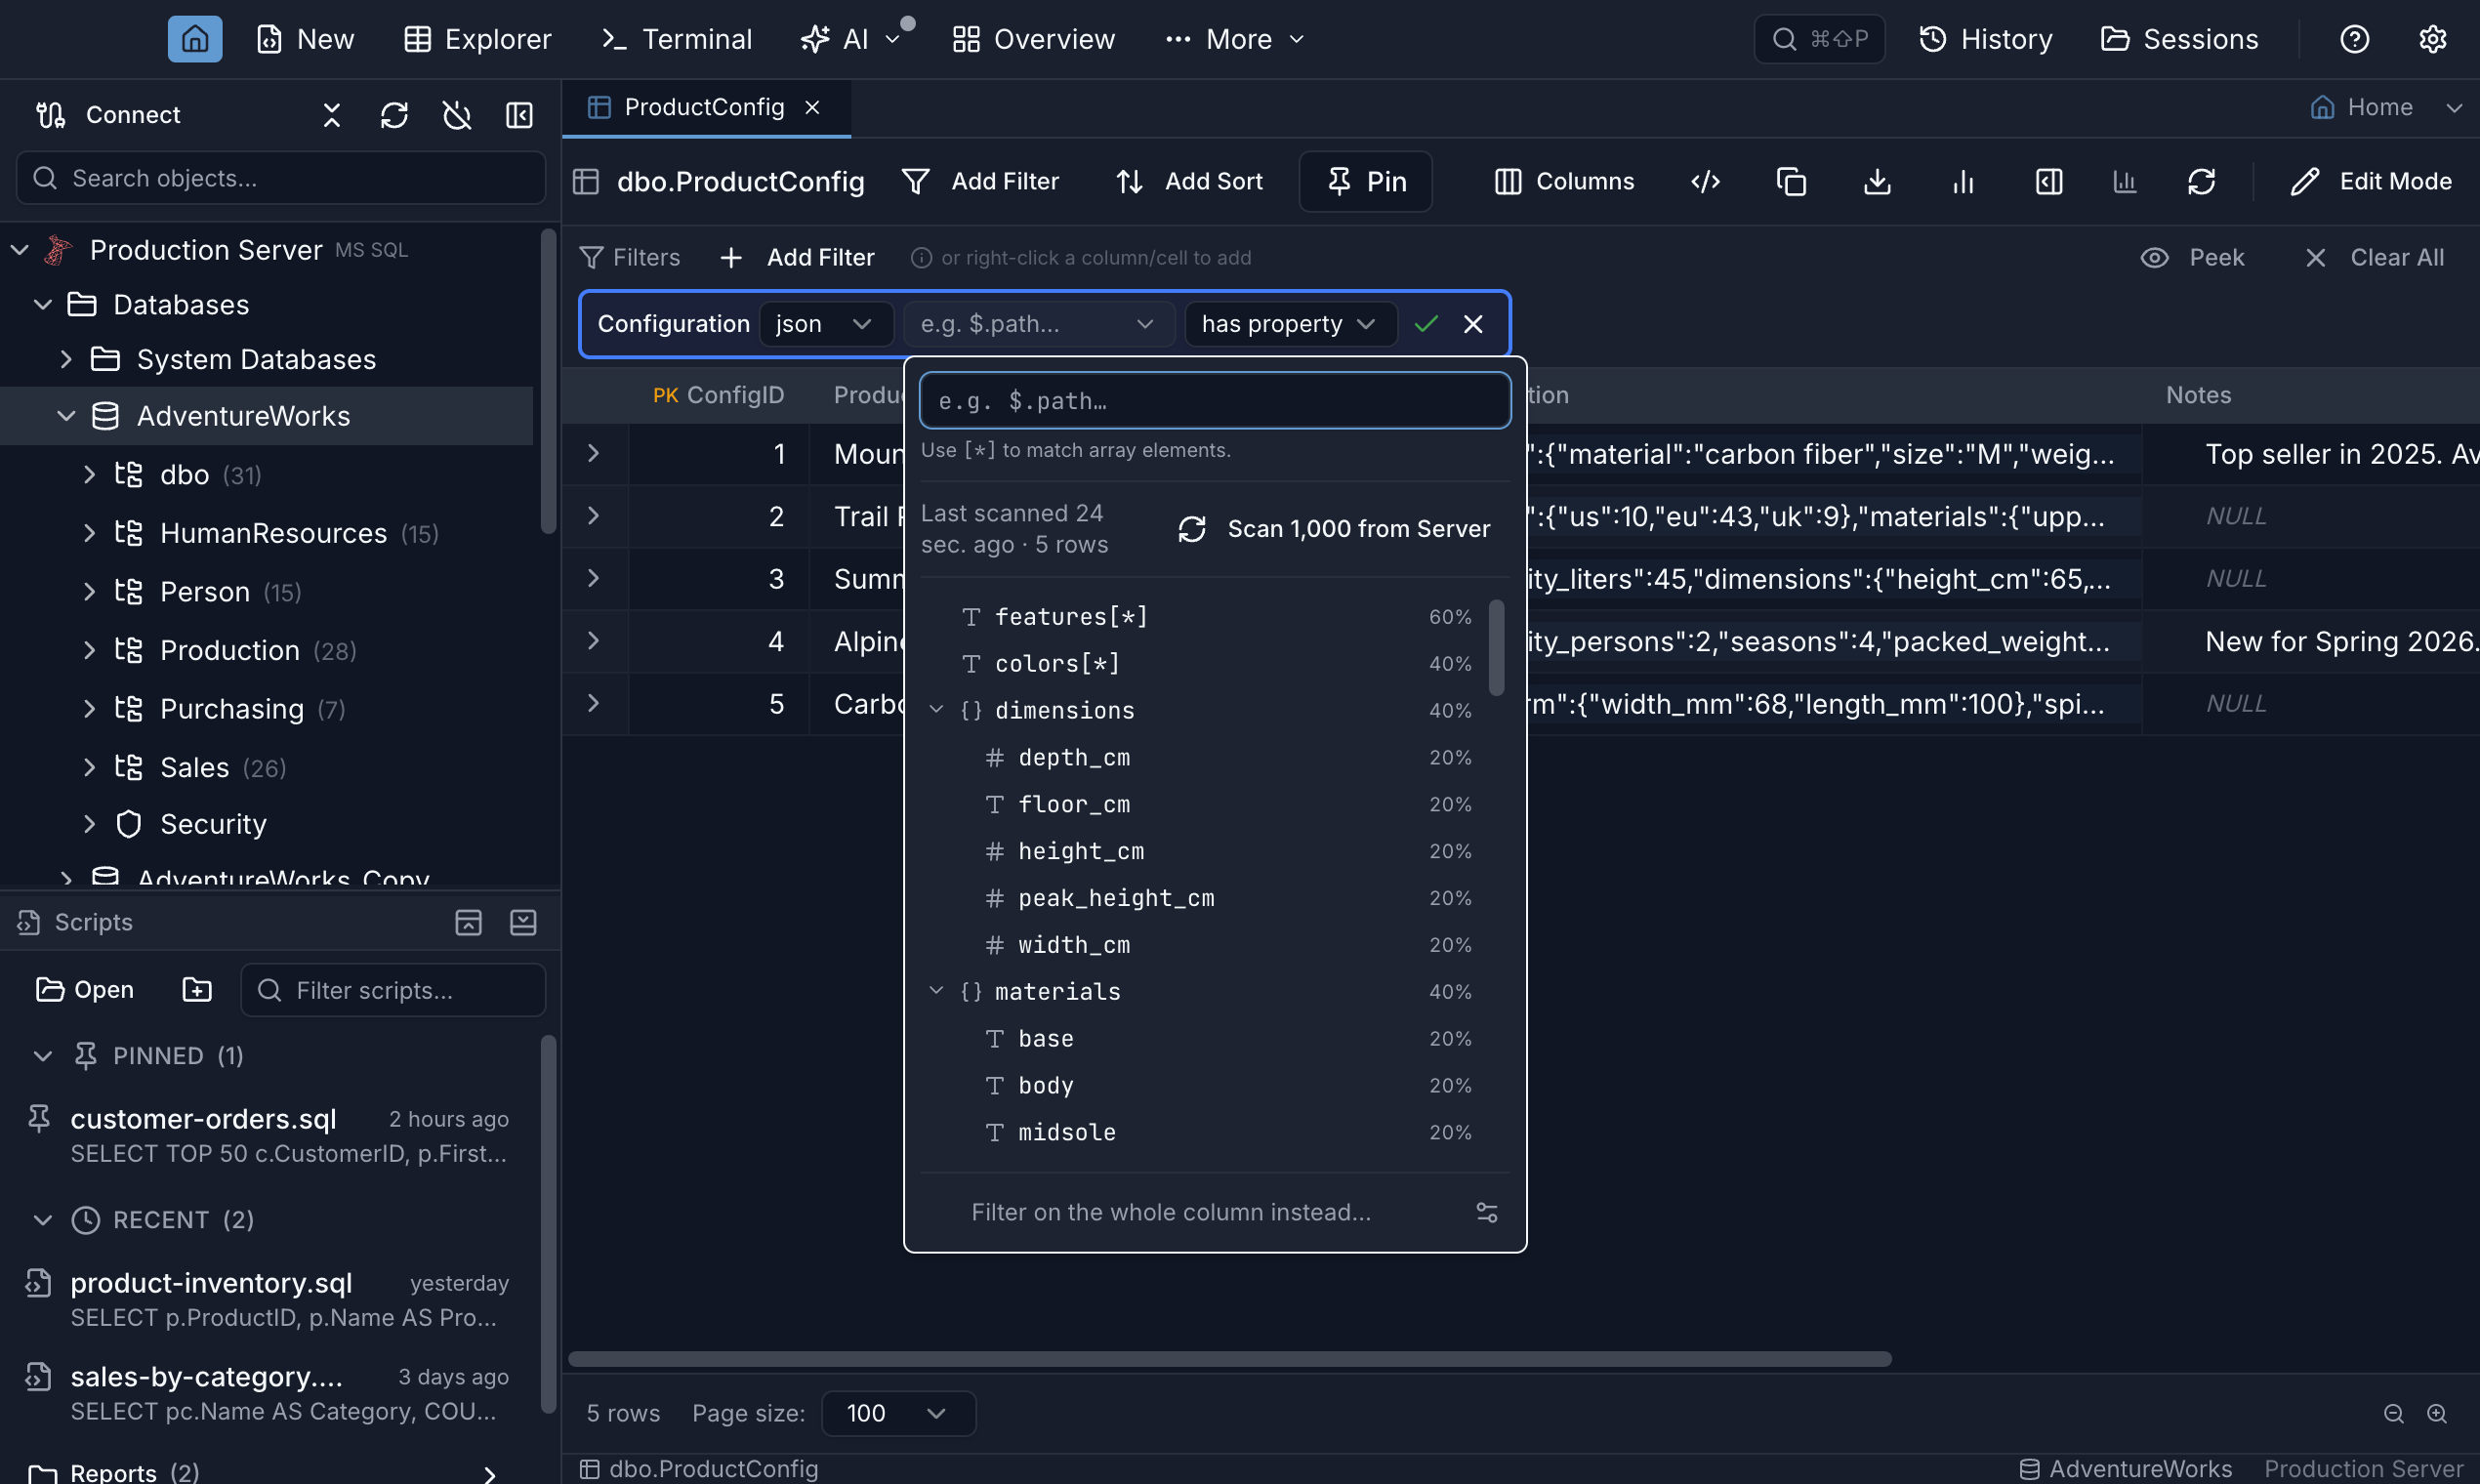Close the ProductConfig tab
This screenshot has height=1484, width=2480.
[x=813, y=107]
